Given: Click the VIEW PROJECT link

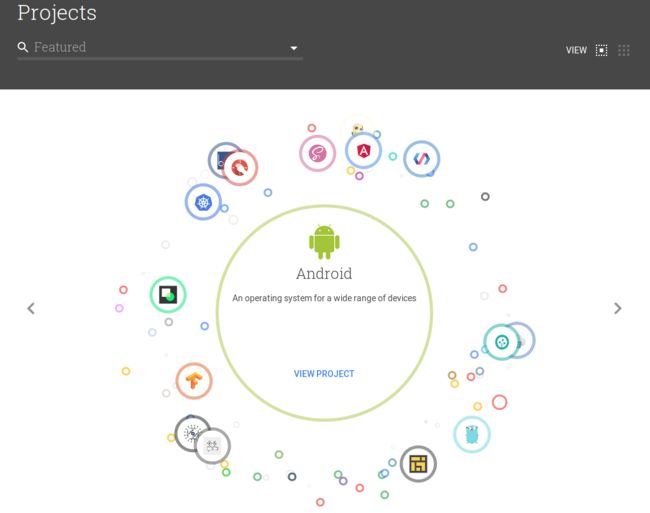Looking at the screenshot, I should tap(324, 374).
